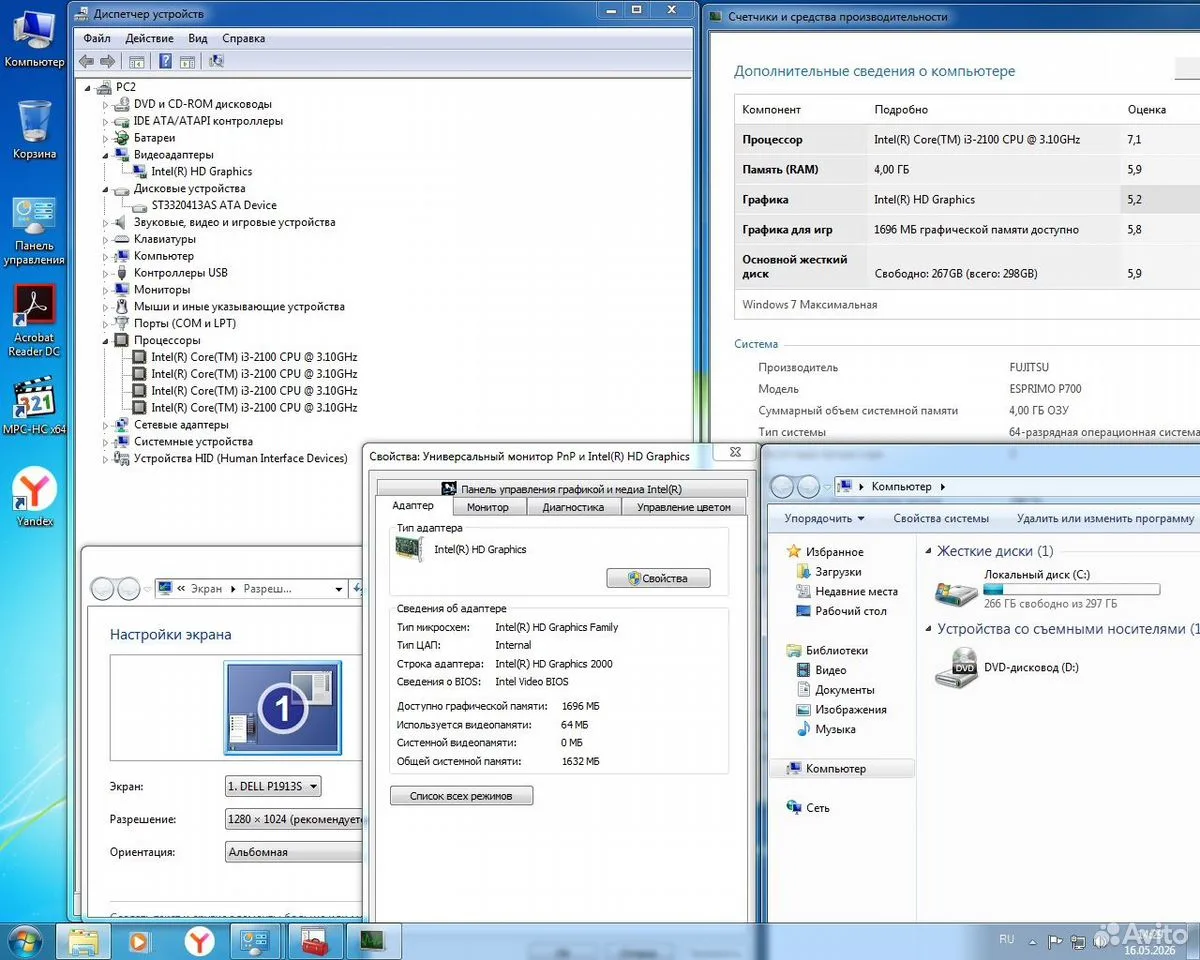The height and width of the screenshot is (960, 1200).
Task: Click the show/hide action pane toolbar icon
Action: click(x=187, y=62)
